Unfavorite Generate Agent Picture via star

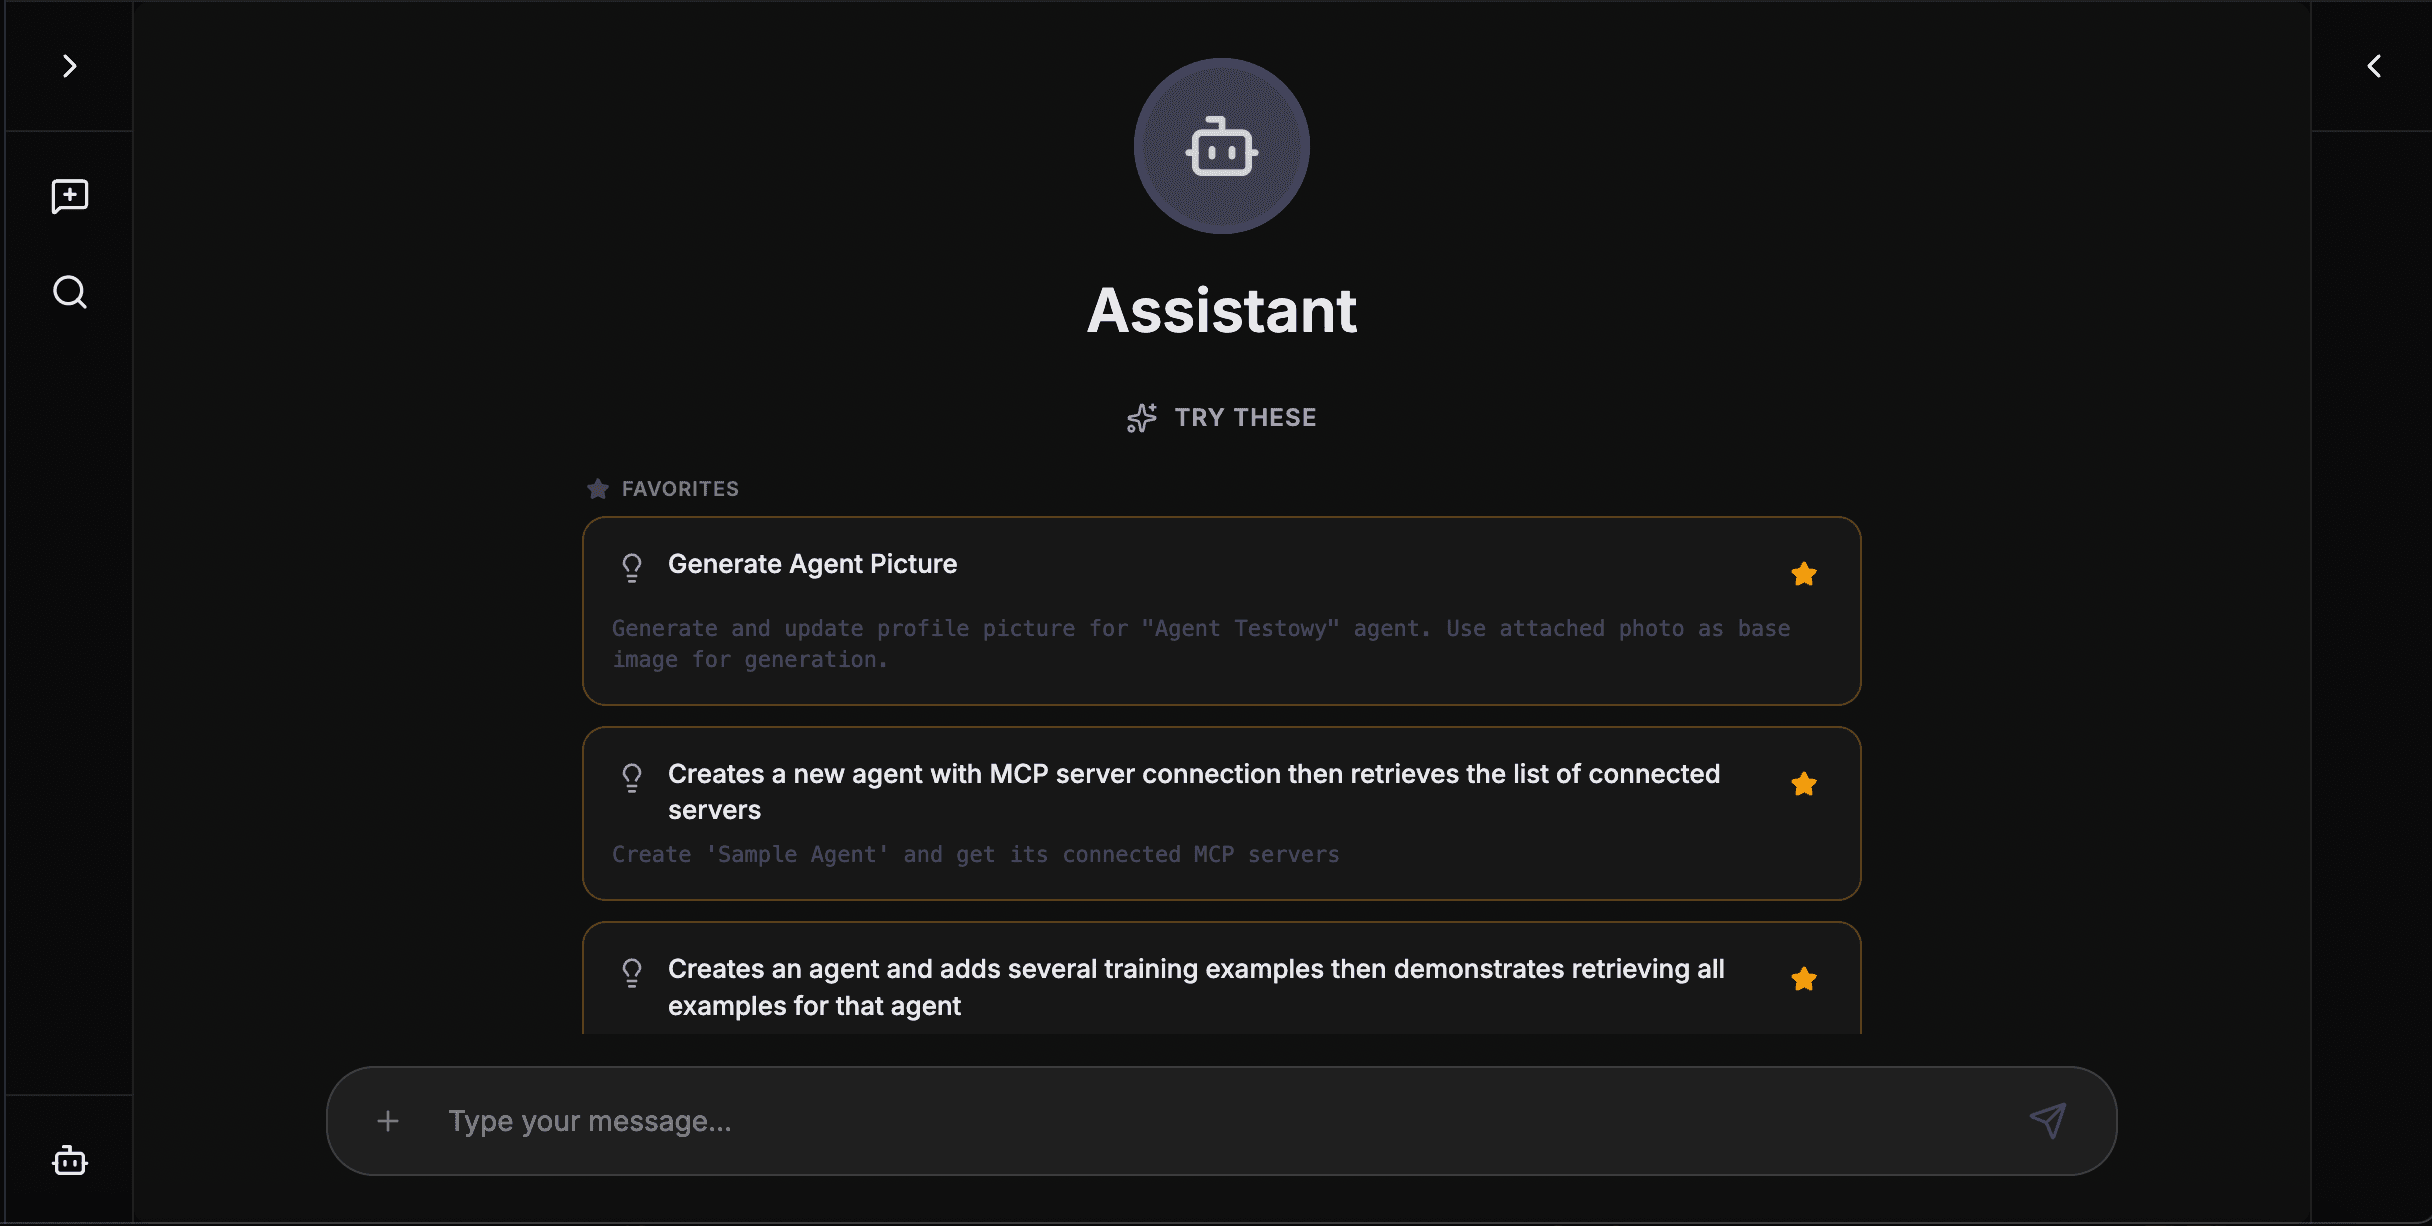[1803, 574]
